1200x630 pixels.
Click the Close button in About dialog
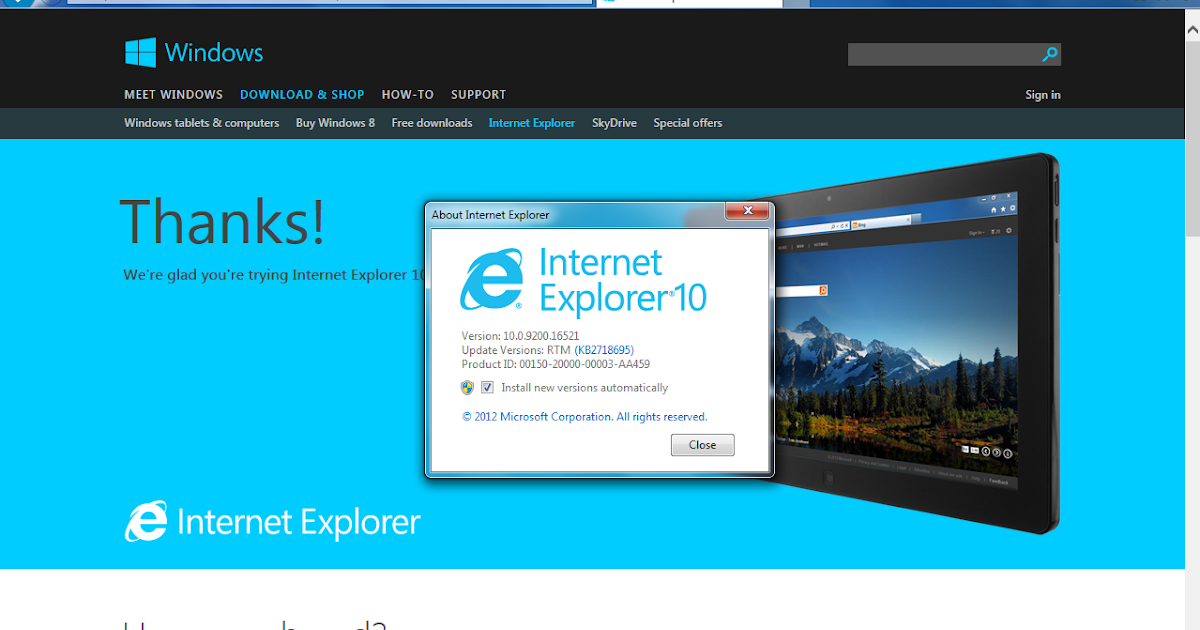702,445
